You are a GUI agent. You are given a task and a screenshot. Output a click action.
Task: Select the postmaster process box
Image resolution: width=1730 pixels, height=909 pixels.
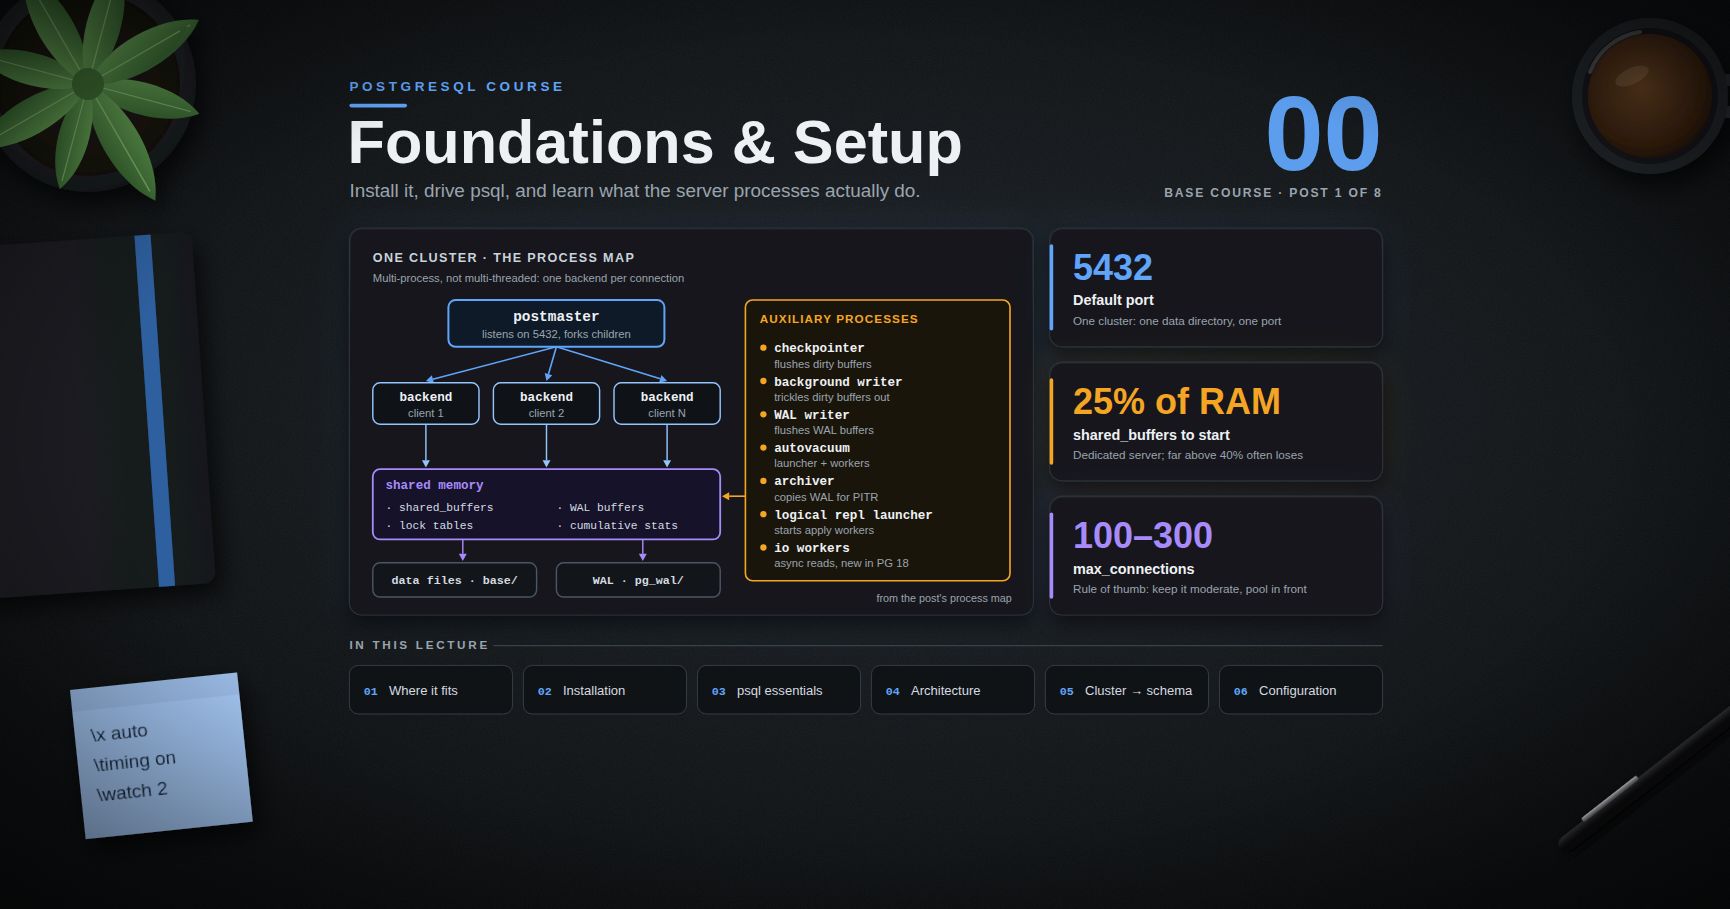tap(556, 324)
